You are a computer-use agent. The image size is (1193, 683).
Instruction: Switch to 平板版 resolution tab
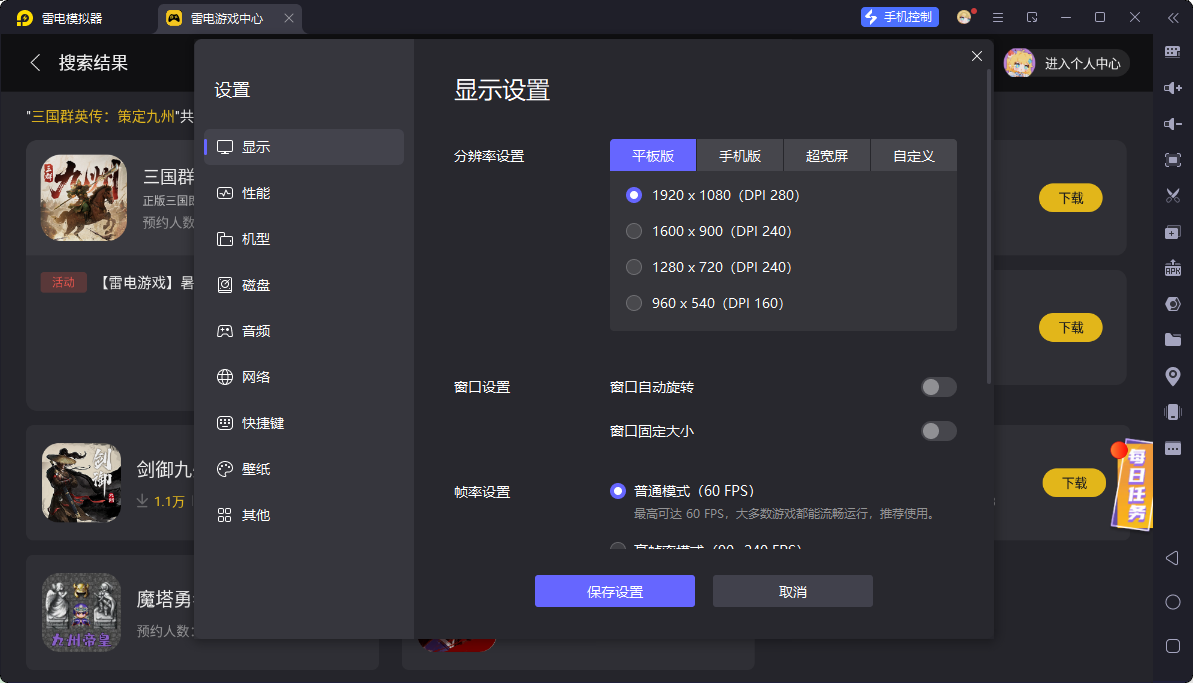(653, 155)
